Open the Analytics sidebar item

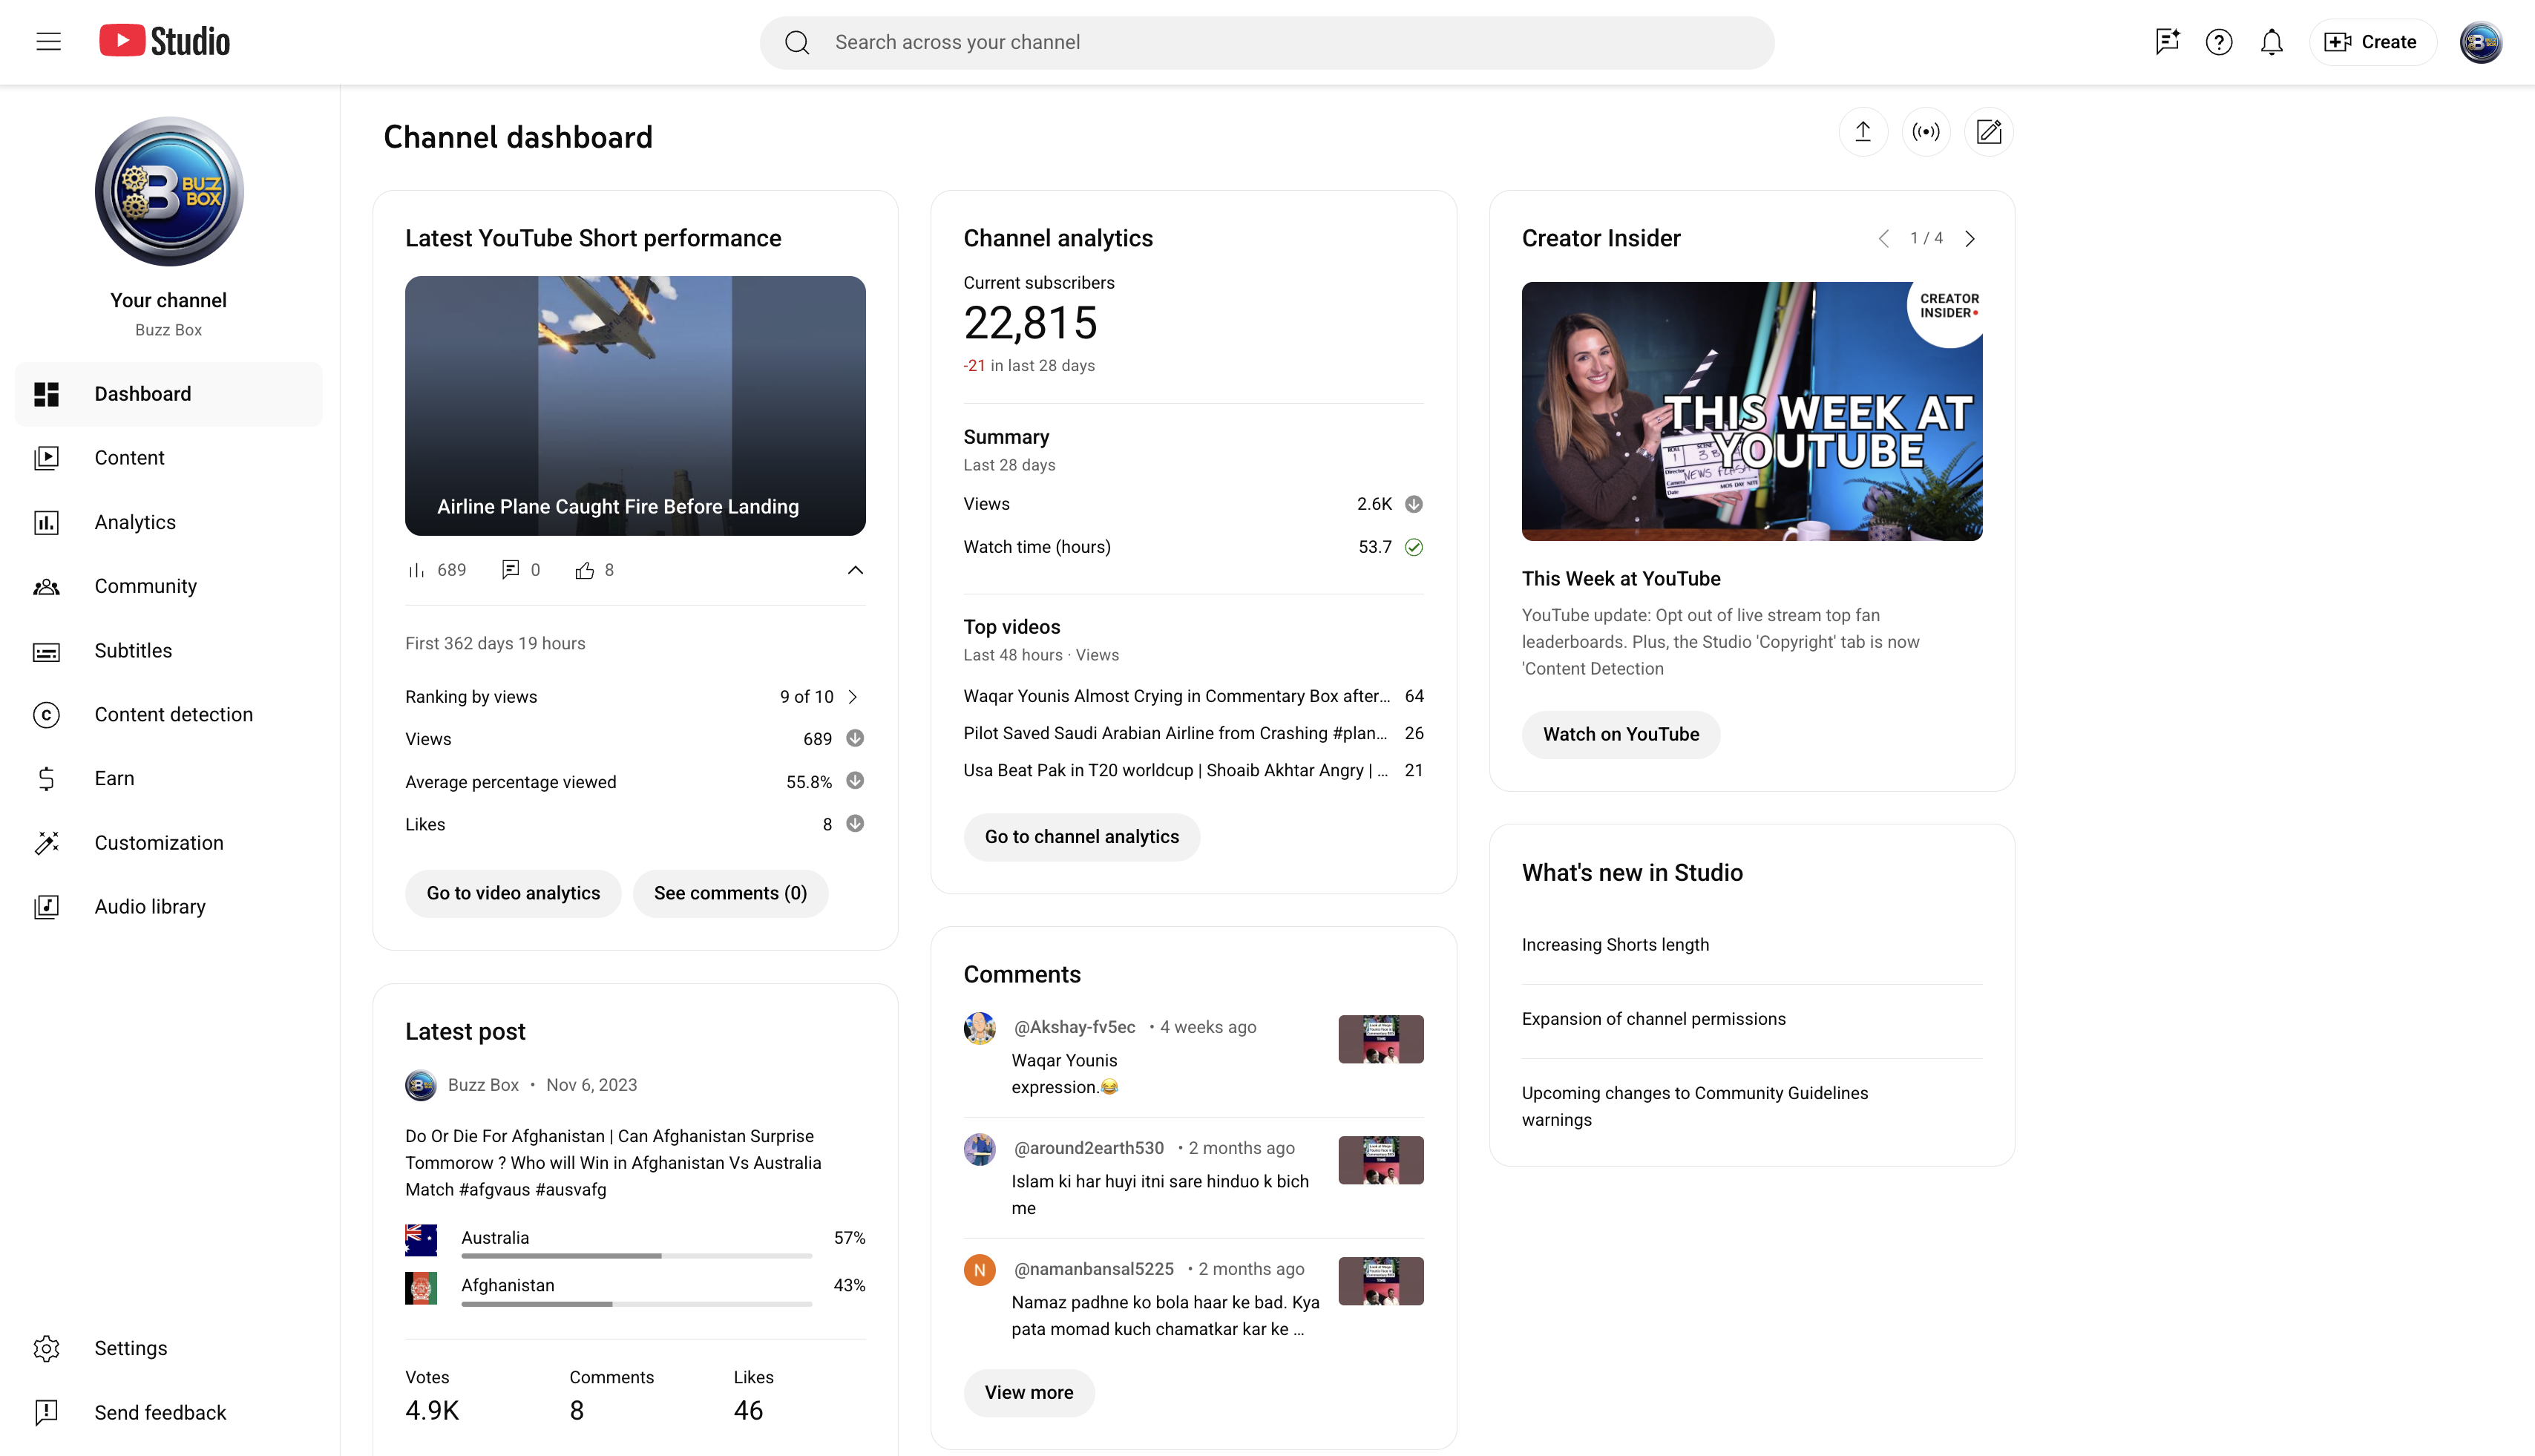169,522
